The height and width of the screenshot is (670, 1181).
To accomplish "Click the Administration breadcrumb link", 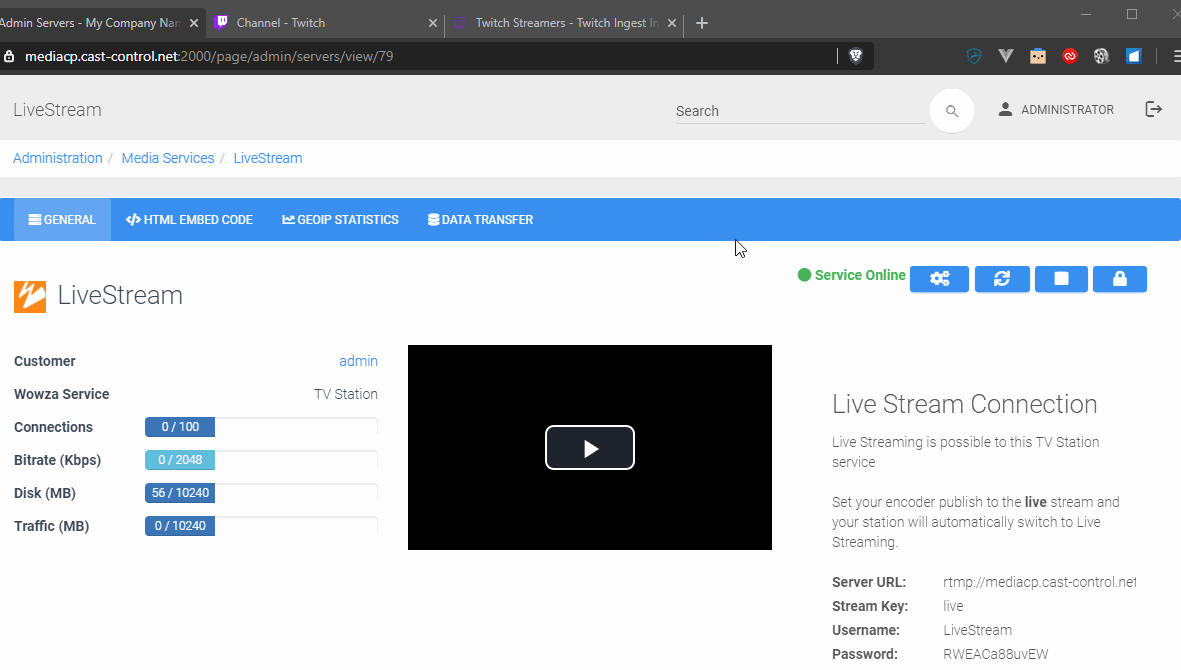I will pyautogui.click(x=58, y=158).
